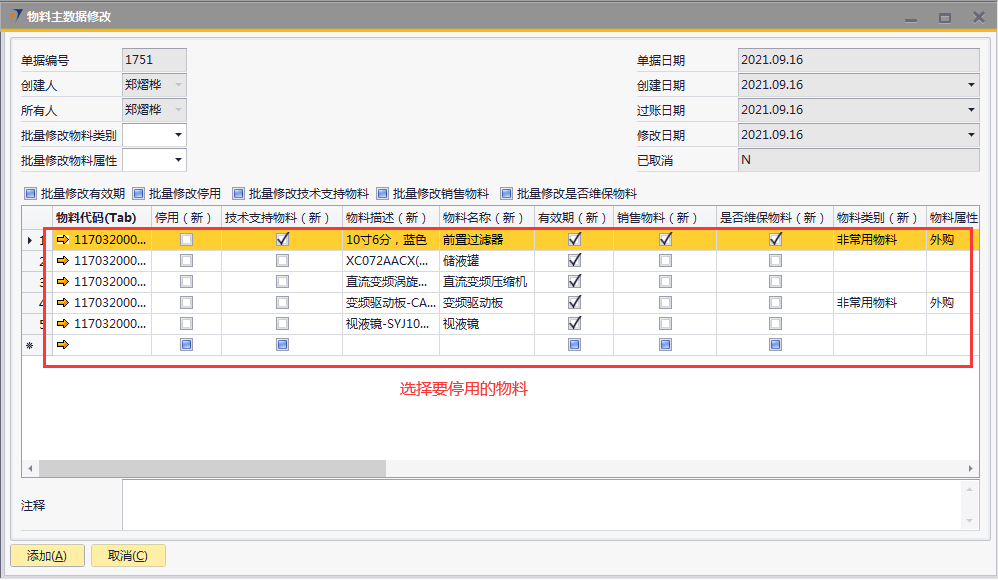The image size is (998, 580).
Task: Expand 批量修改物料属性 dropdown
Action: coord(178,160)
